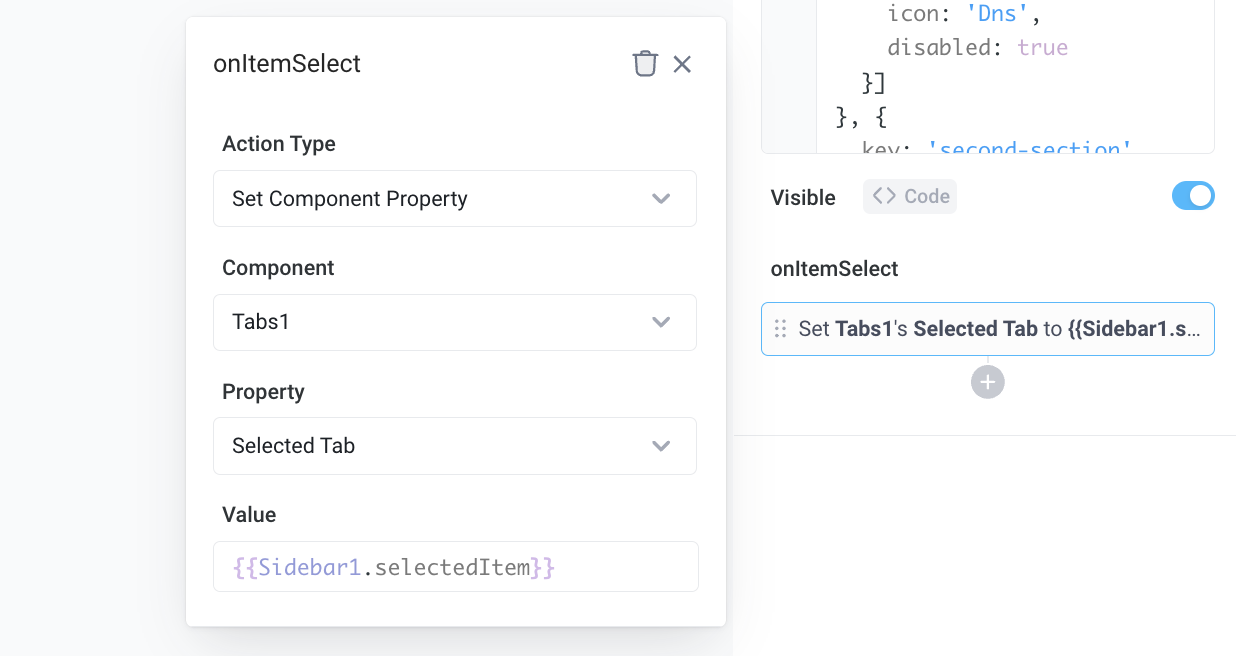Image resolution: width=1236 pixels, height=656 pixels.
Task: Close the onItemSelect editor with the X
Action: click(682, 63)
